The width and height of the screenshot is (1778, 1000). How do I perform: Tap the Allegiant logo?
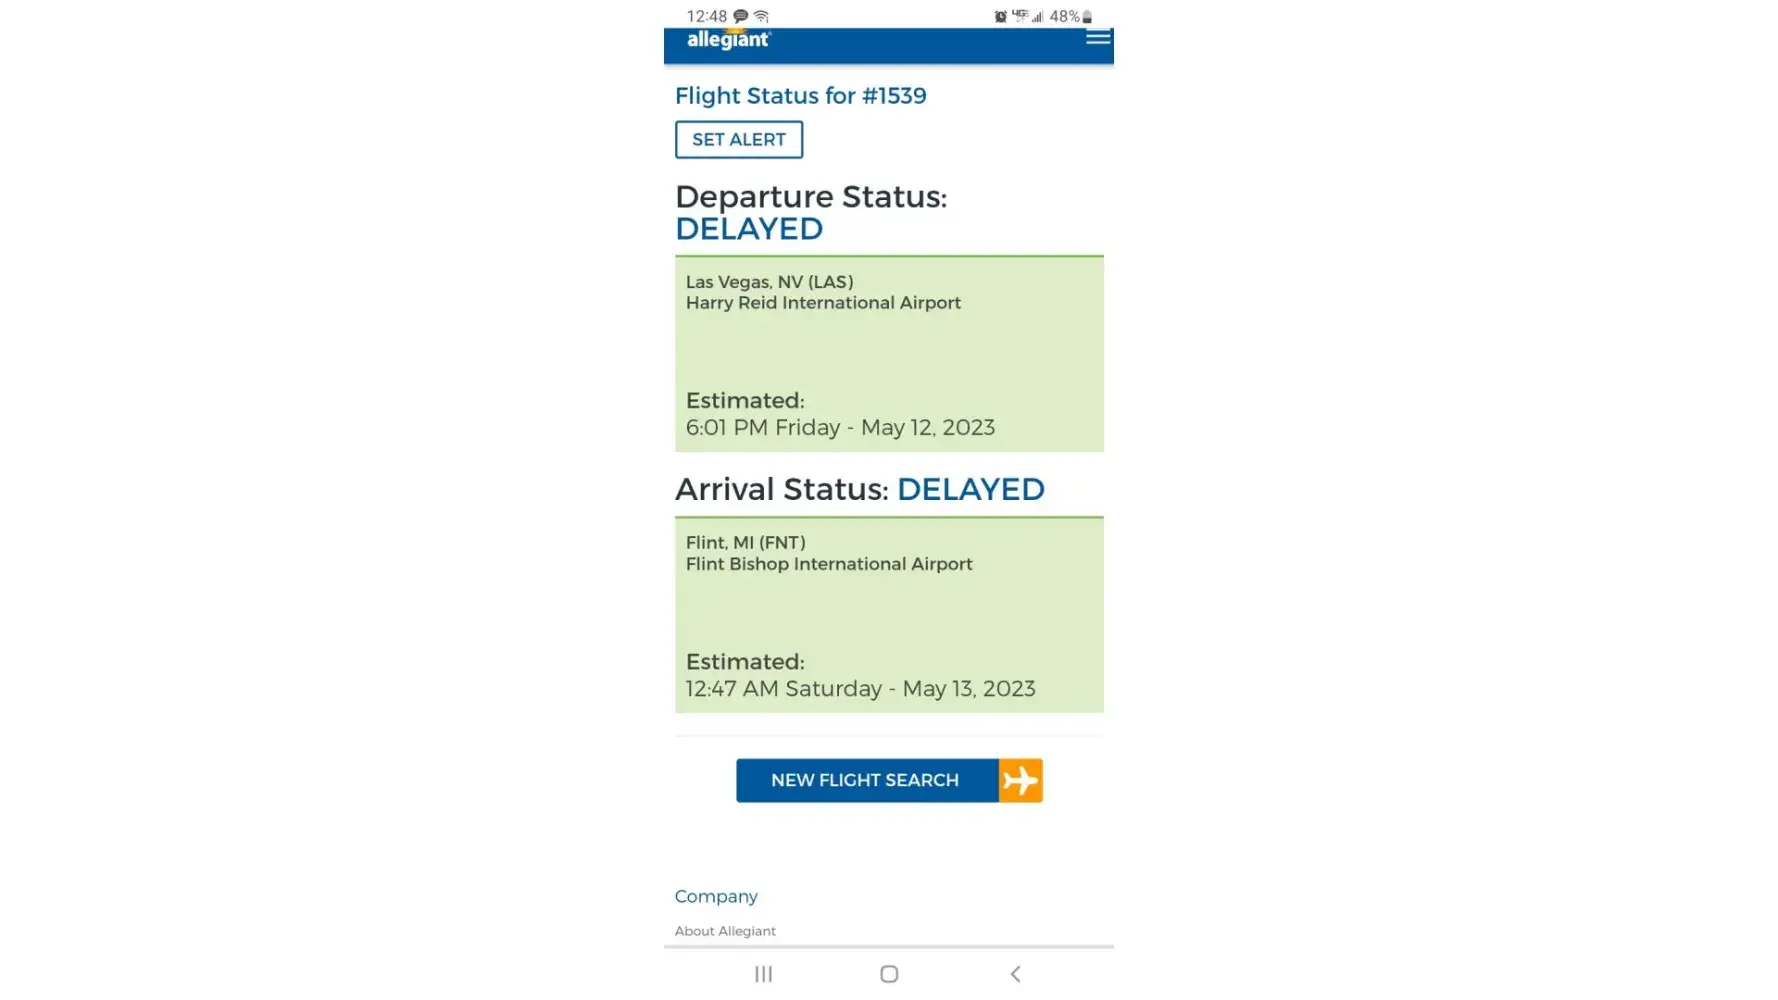point(728,40)
